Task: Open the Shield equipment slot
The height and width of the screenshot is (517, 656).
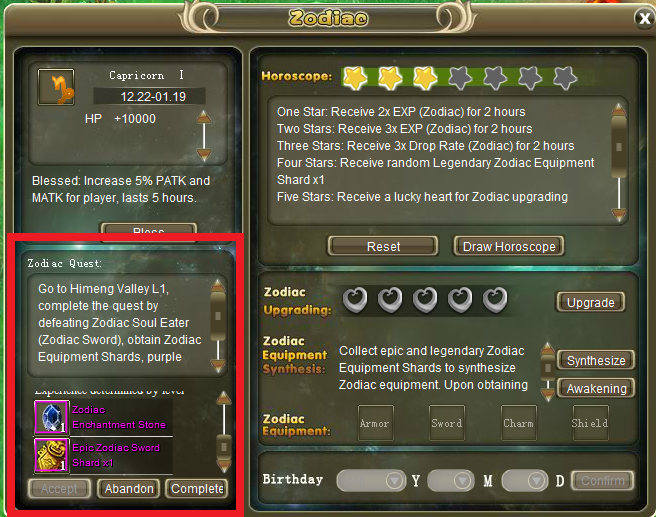Action: (590, 422)
